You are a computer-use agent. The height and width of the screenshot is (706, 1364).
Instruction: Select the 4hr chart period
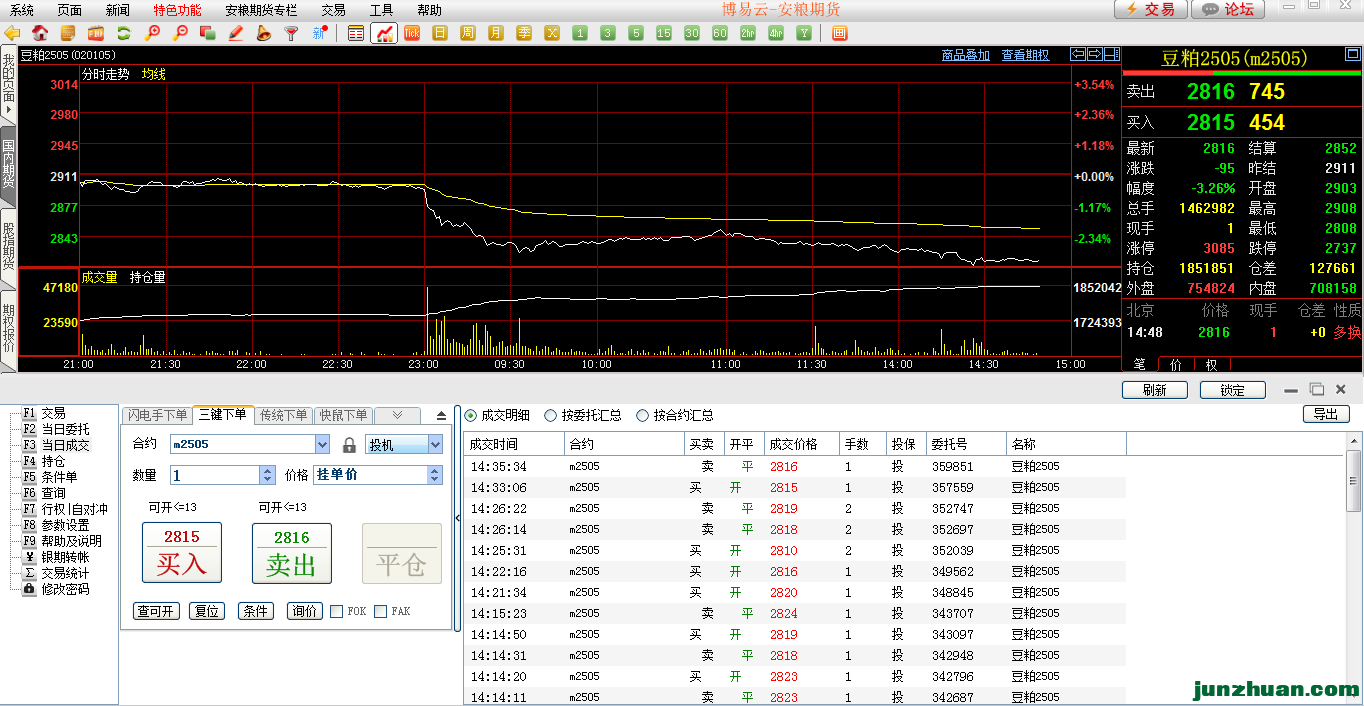776,33
